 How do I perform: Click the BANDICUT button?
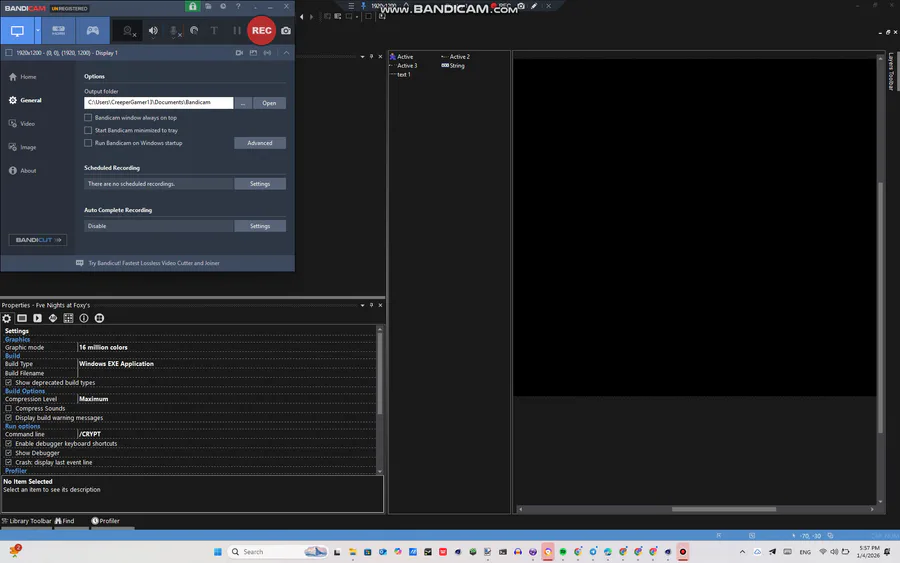pos(37,240)
